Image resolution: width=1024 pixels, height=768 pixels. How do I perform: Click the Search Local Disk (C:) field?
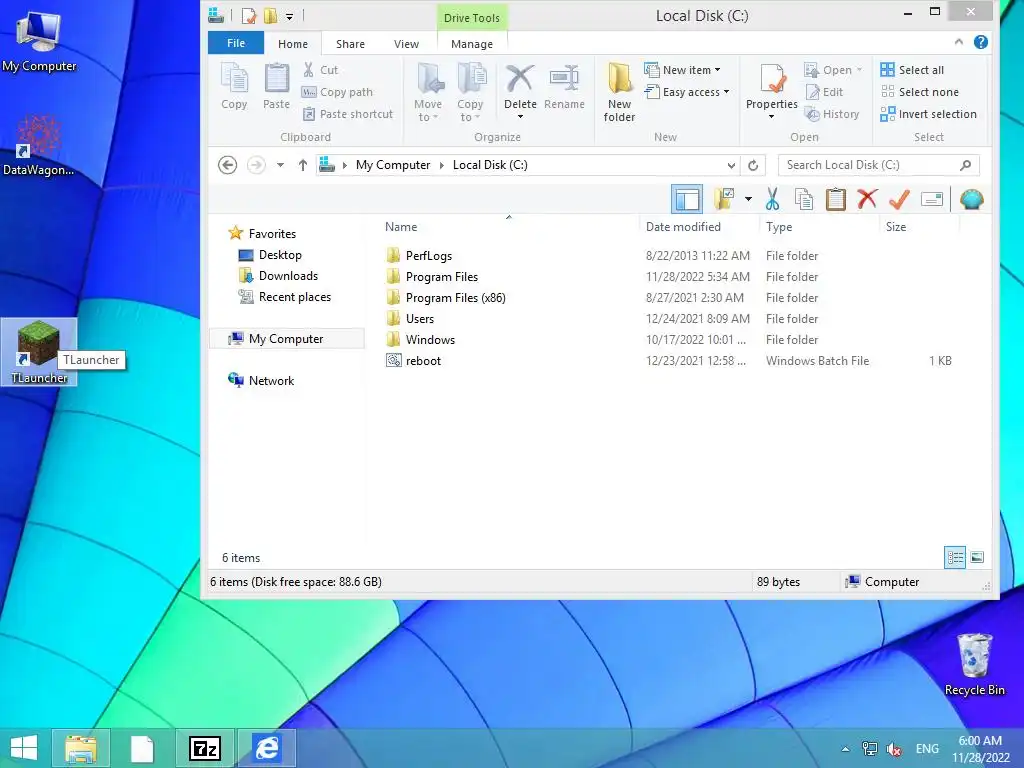[878, 165]
